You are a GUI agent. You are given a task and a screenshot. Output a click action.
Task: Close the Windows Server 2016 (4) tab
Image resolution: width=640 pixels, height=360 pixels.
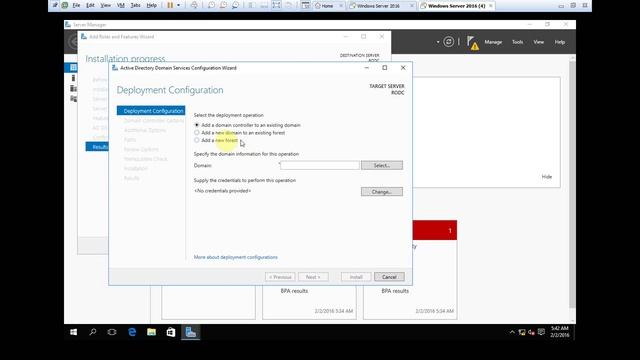click(x=491, y=6)
